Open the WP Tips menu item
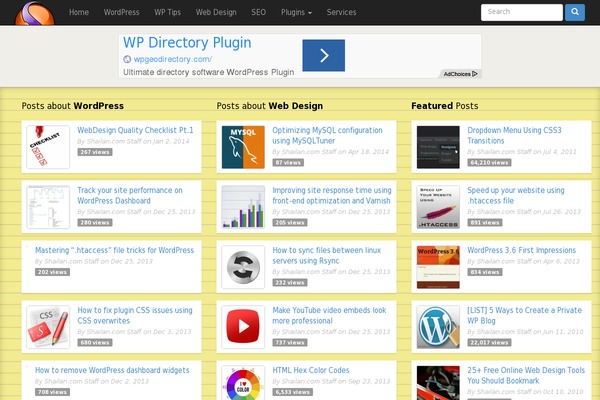Screen dimensions: 600x400 (168, 12)
